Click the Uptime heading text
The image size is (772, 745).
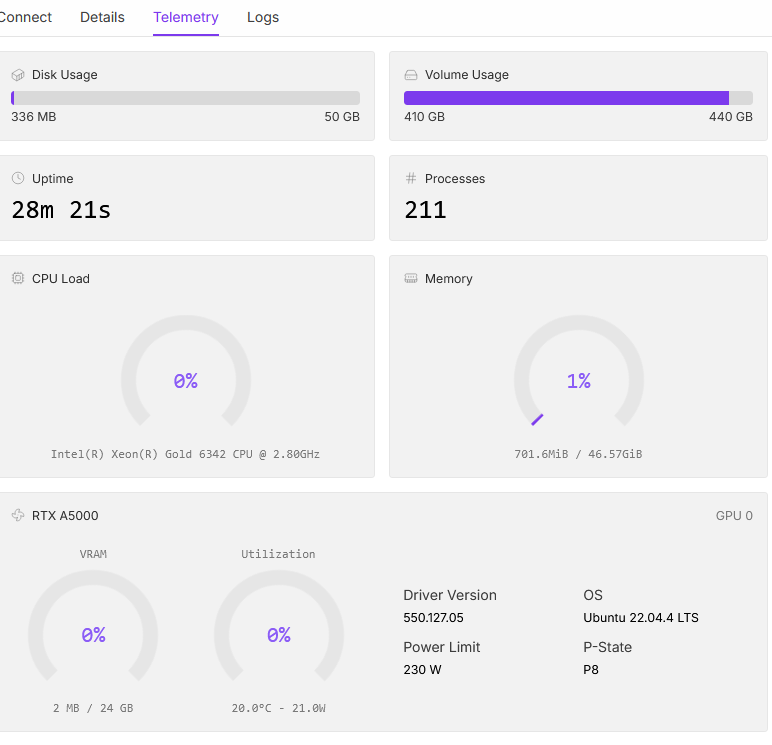click(x=53, y=179)
